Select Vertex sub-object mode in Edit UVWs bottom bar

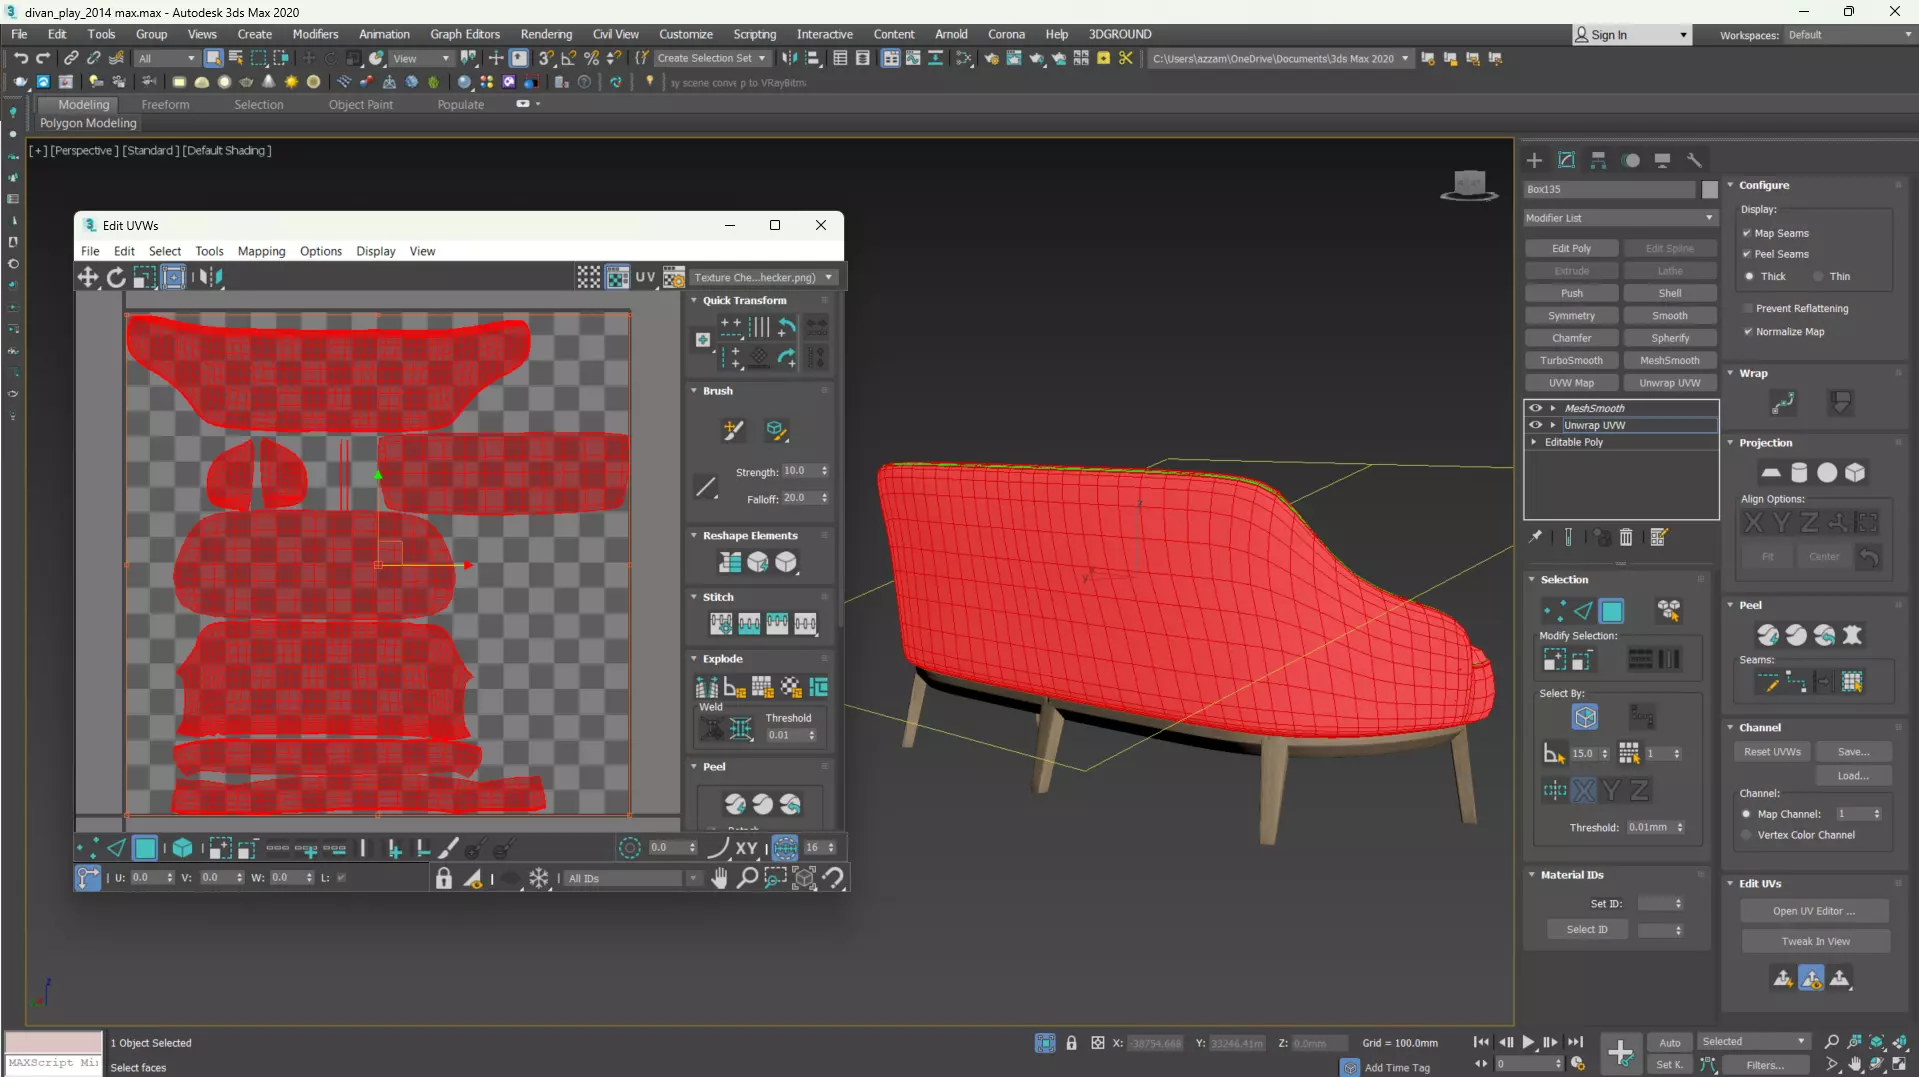pyautogui.click(x=87, y=848)
